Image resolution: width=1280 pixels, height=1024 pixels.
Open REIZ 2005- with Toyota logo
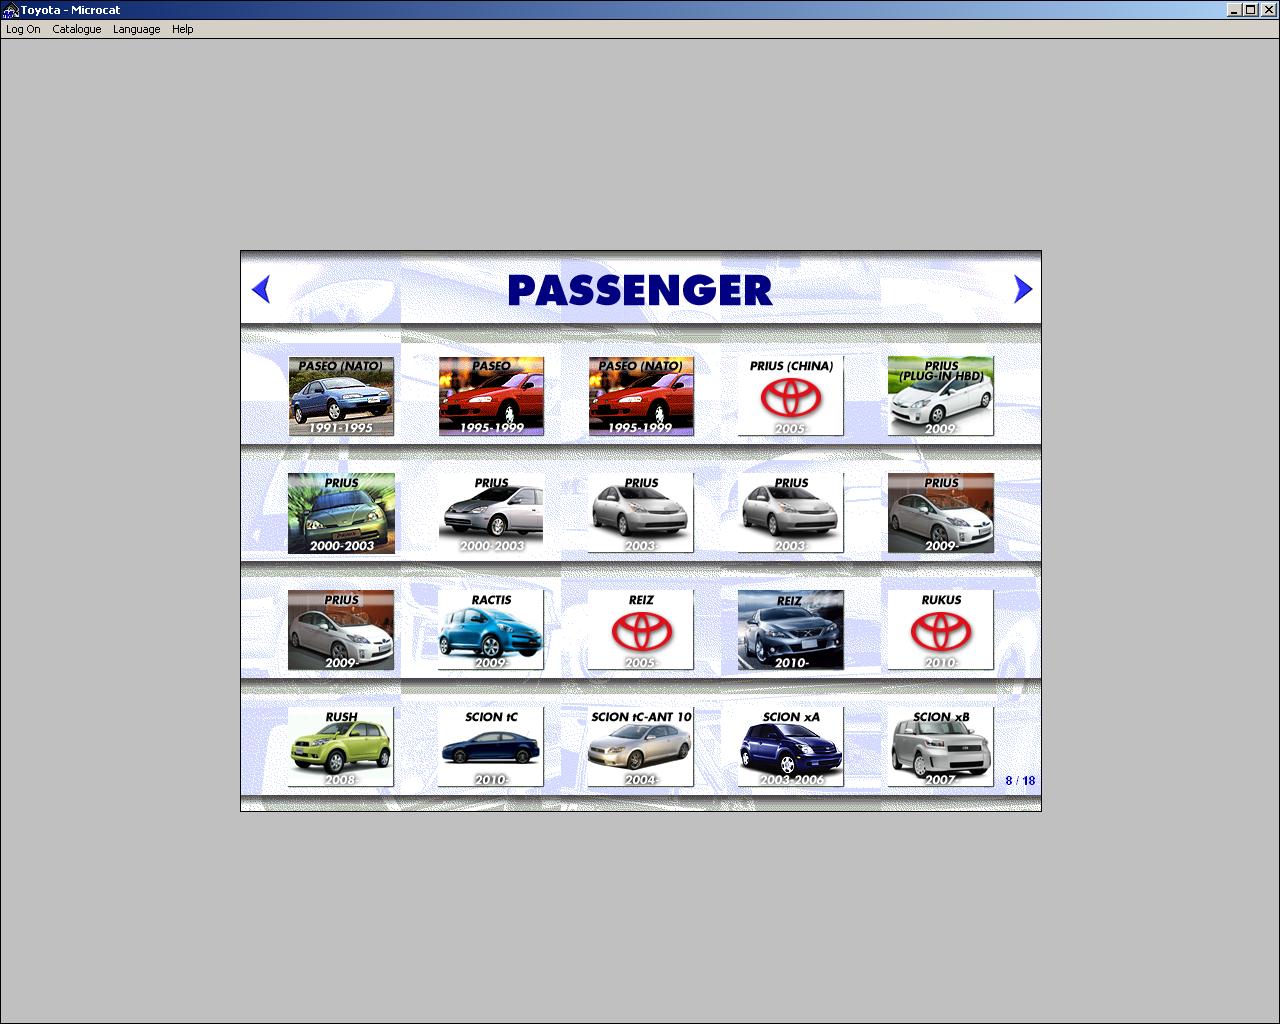point(641,630)
